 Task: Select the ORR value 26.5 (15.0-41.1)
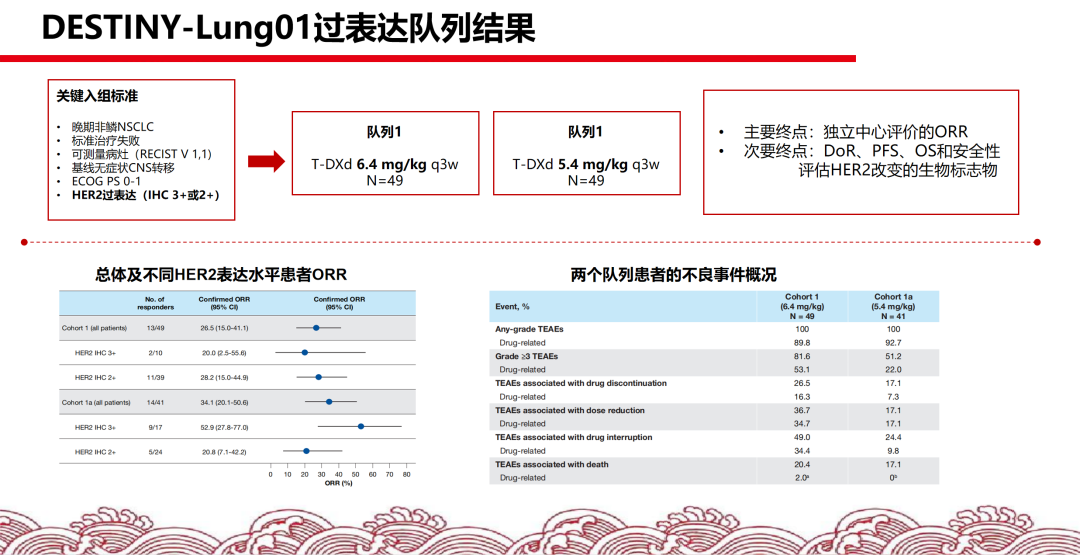(x=223, y=328)
